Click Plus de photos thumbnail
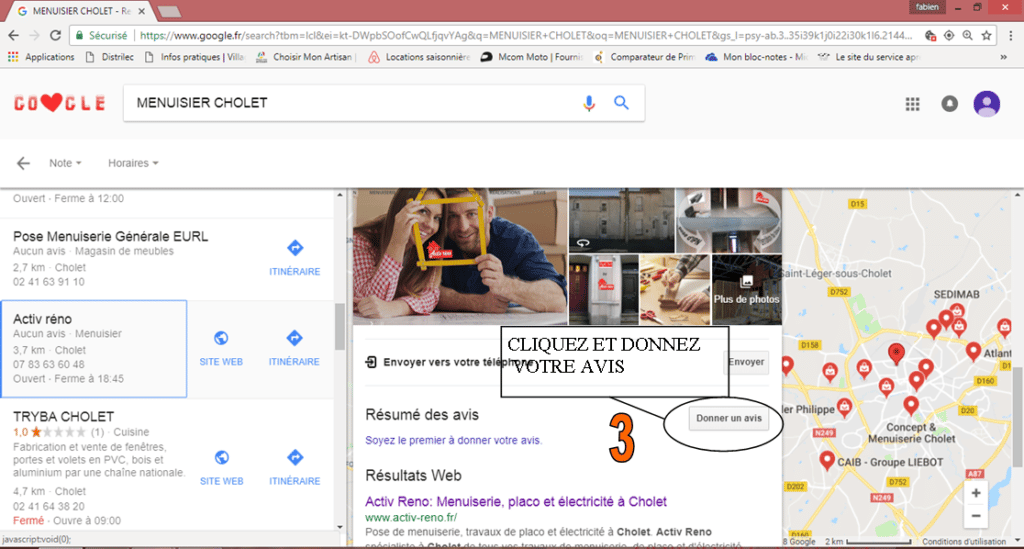1024x549 pixels. coord(746,290)
